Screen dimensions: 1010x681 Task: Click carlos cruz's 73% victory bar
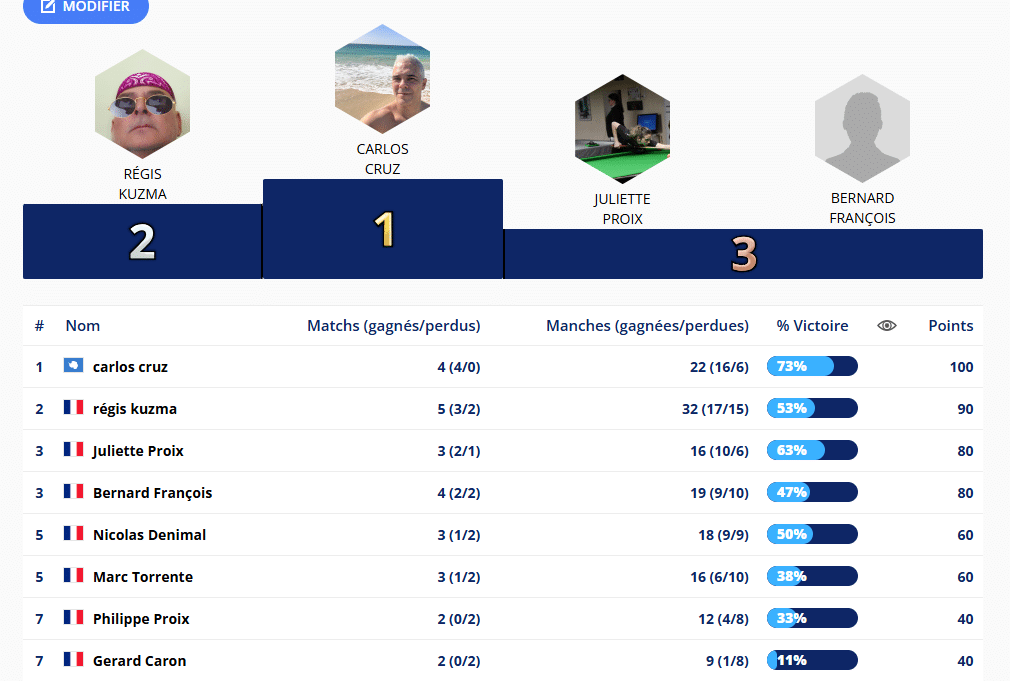[x=812, y=367]
